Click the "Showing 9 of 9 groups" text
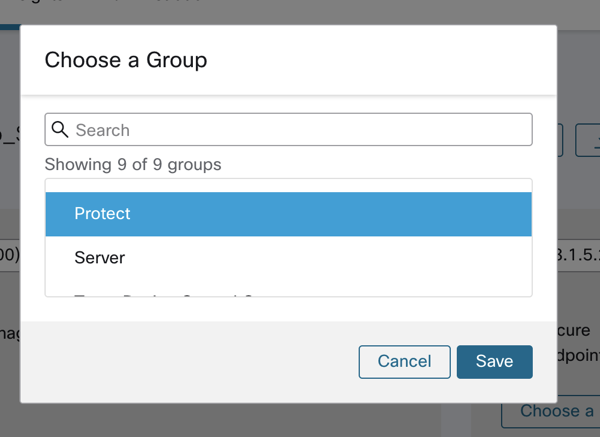Image resolution: width=600 pixels, height=437 pixels. [x=133, y=164]
